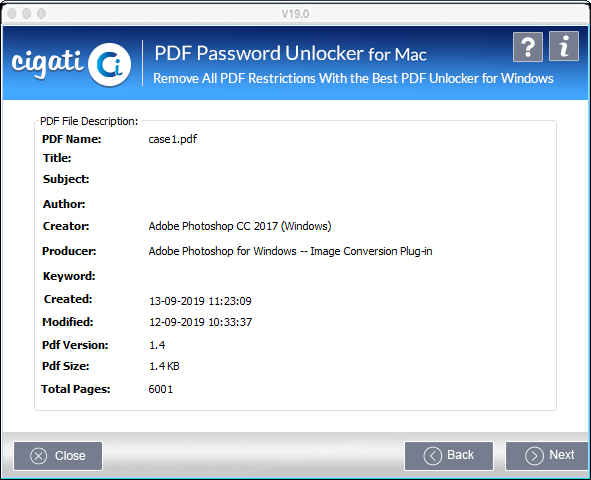
Task: Click the Cigati round logo
Action: click(110, 65)
